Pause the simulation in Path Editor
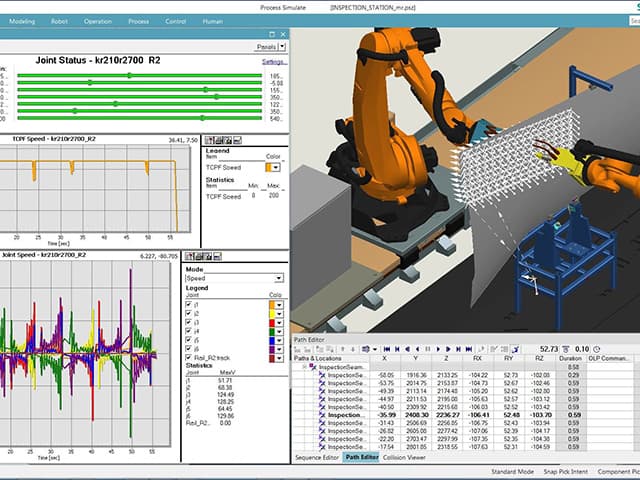640x480 pixels. point(427,349)
